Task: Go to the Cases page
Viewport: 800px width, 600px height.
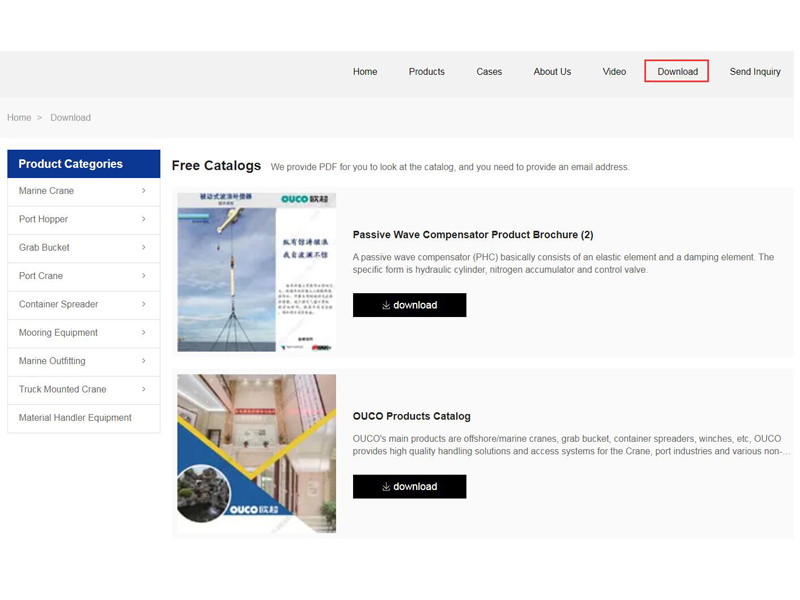Action: pos(489,72)
